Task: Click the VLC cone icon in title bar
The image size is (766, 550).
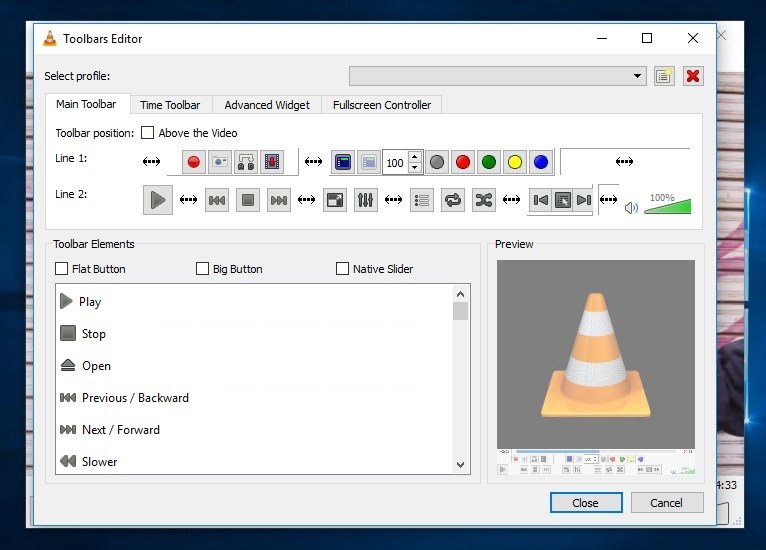Action: tap(50, 38)
